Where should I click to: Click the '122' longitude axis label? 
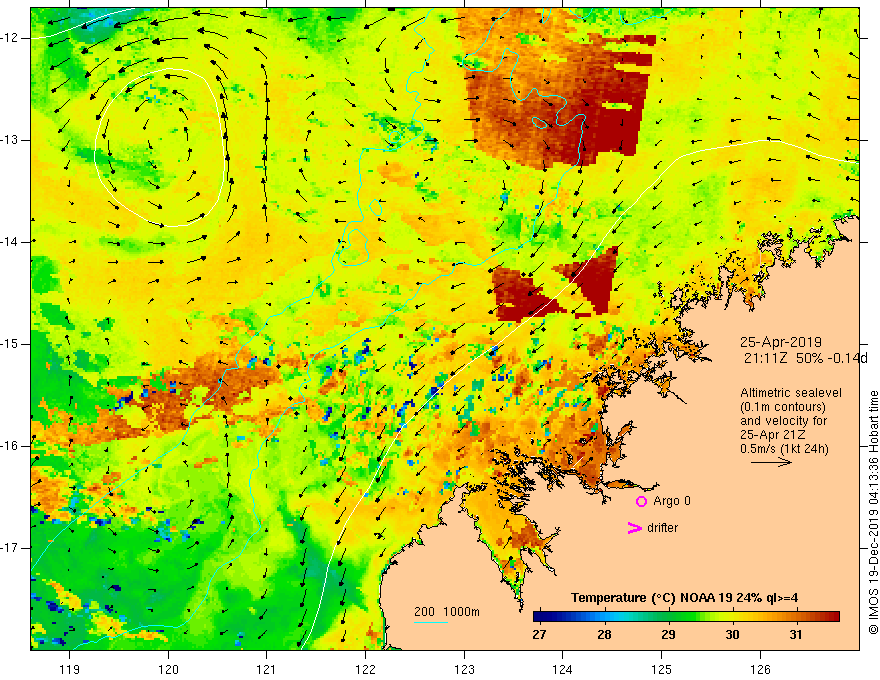[x=365, y=669]
